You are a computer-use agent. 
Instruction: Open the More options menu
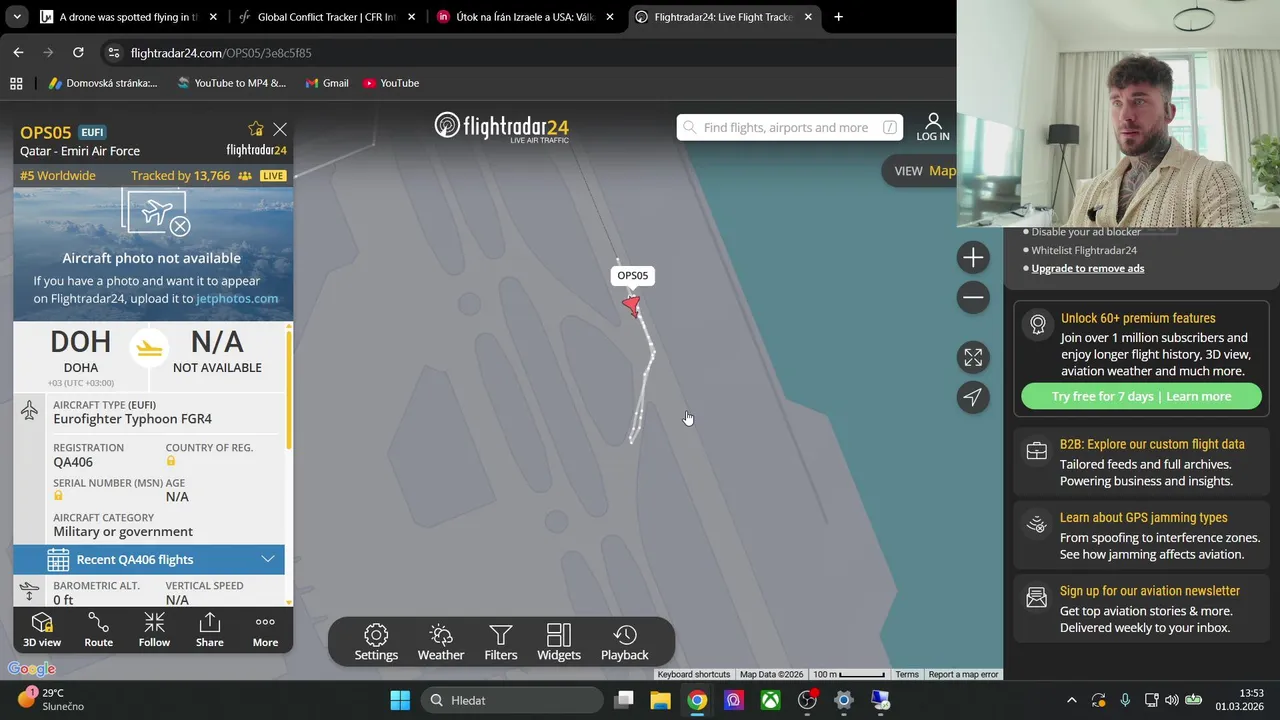(x=265, y=630)
